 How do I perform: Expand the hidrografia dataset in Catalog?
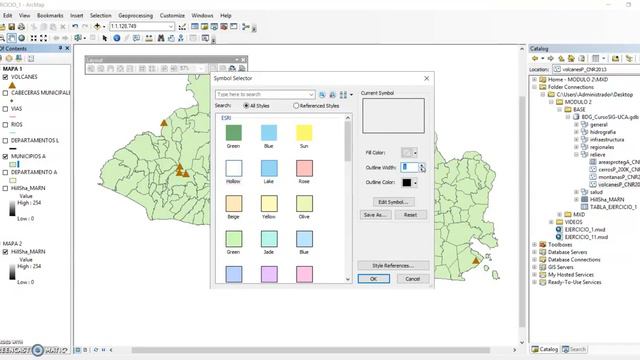click(576, 132)
